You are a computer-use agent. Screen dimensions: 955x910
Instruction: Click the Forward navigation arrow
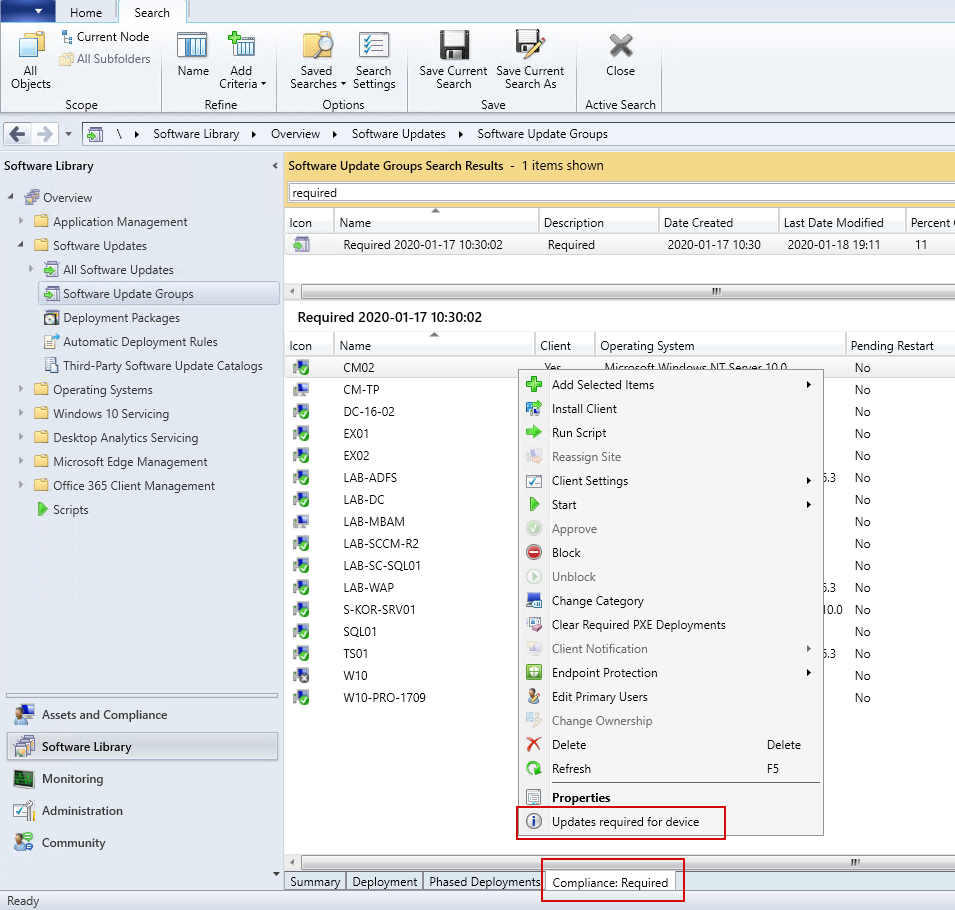[44, 134]
